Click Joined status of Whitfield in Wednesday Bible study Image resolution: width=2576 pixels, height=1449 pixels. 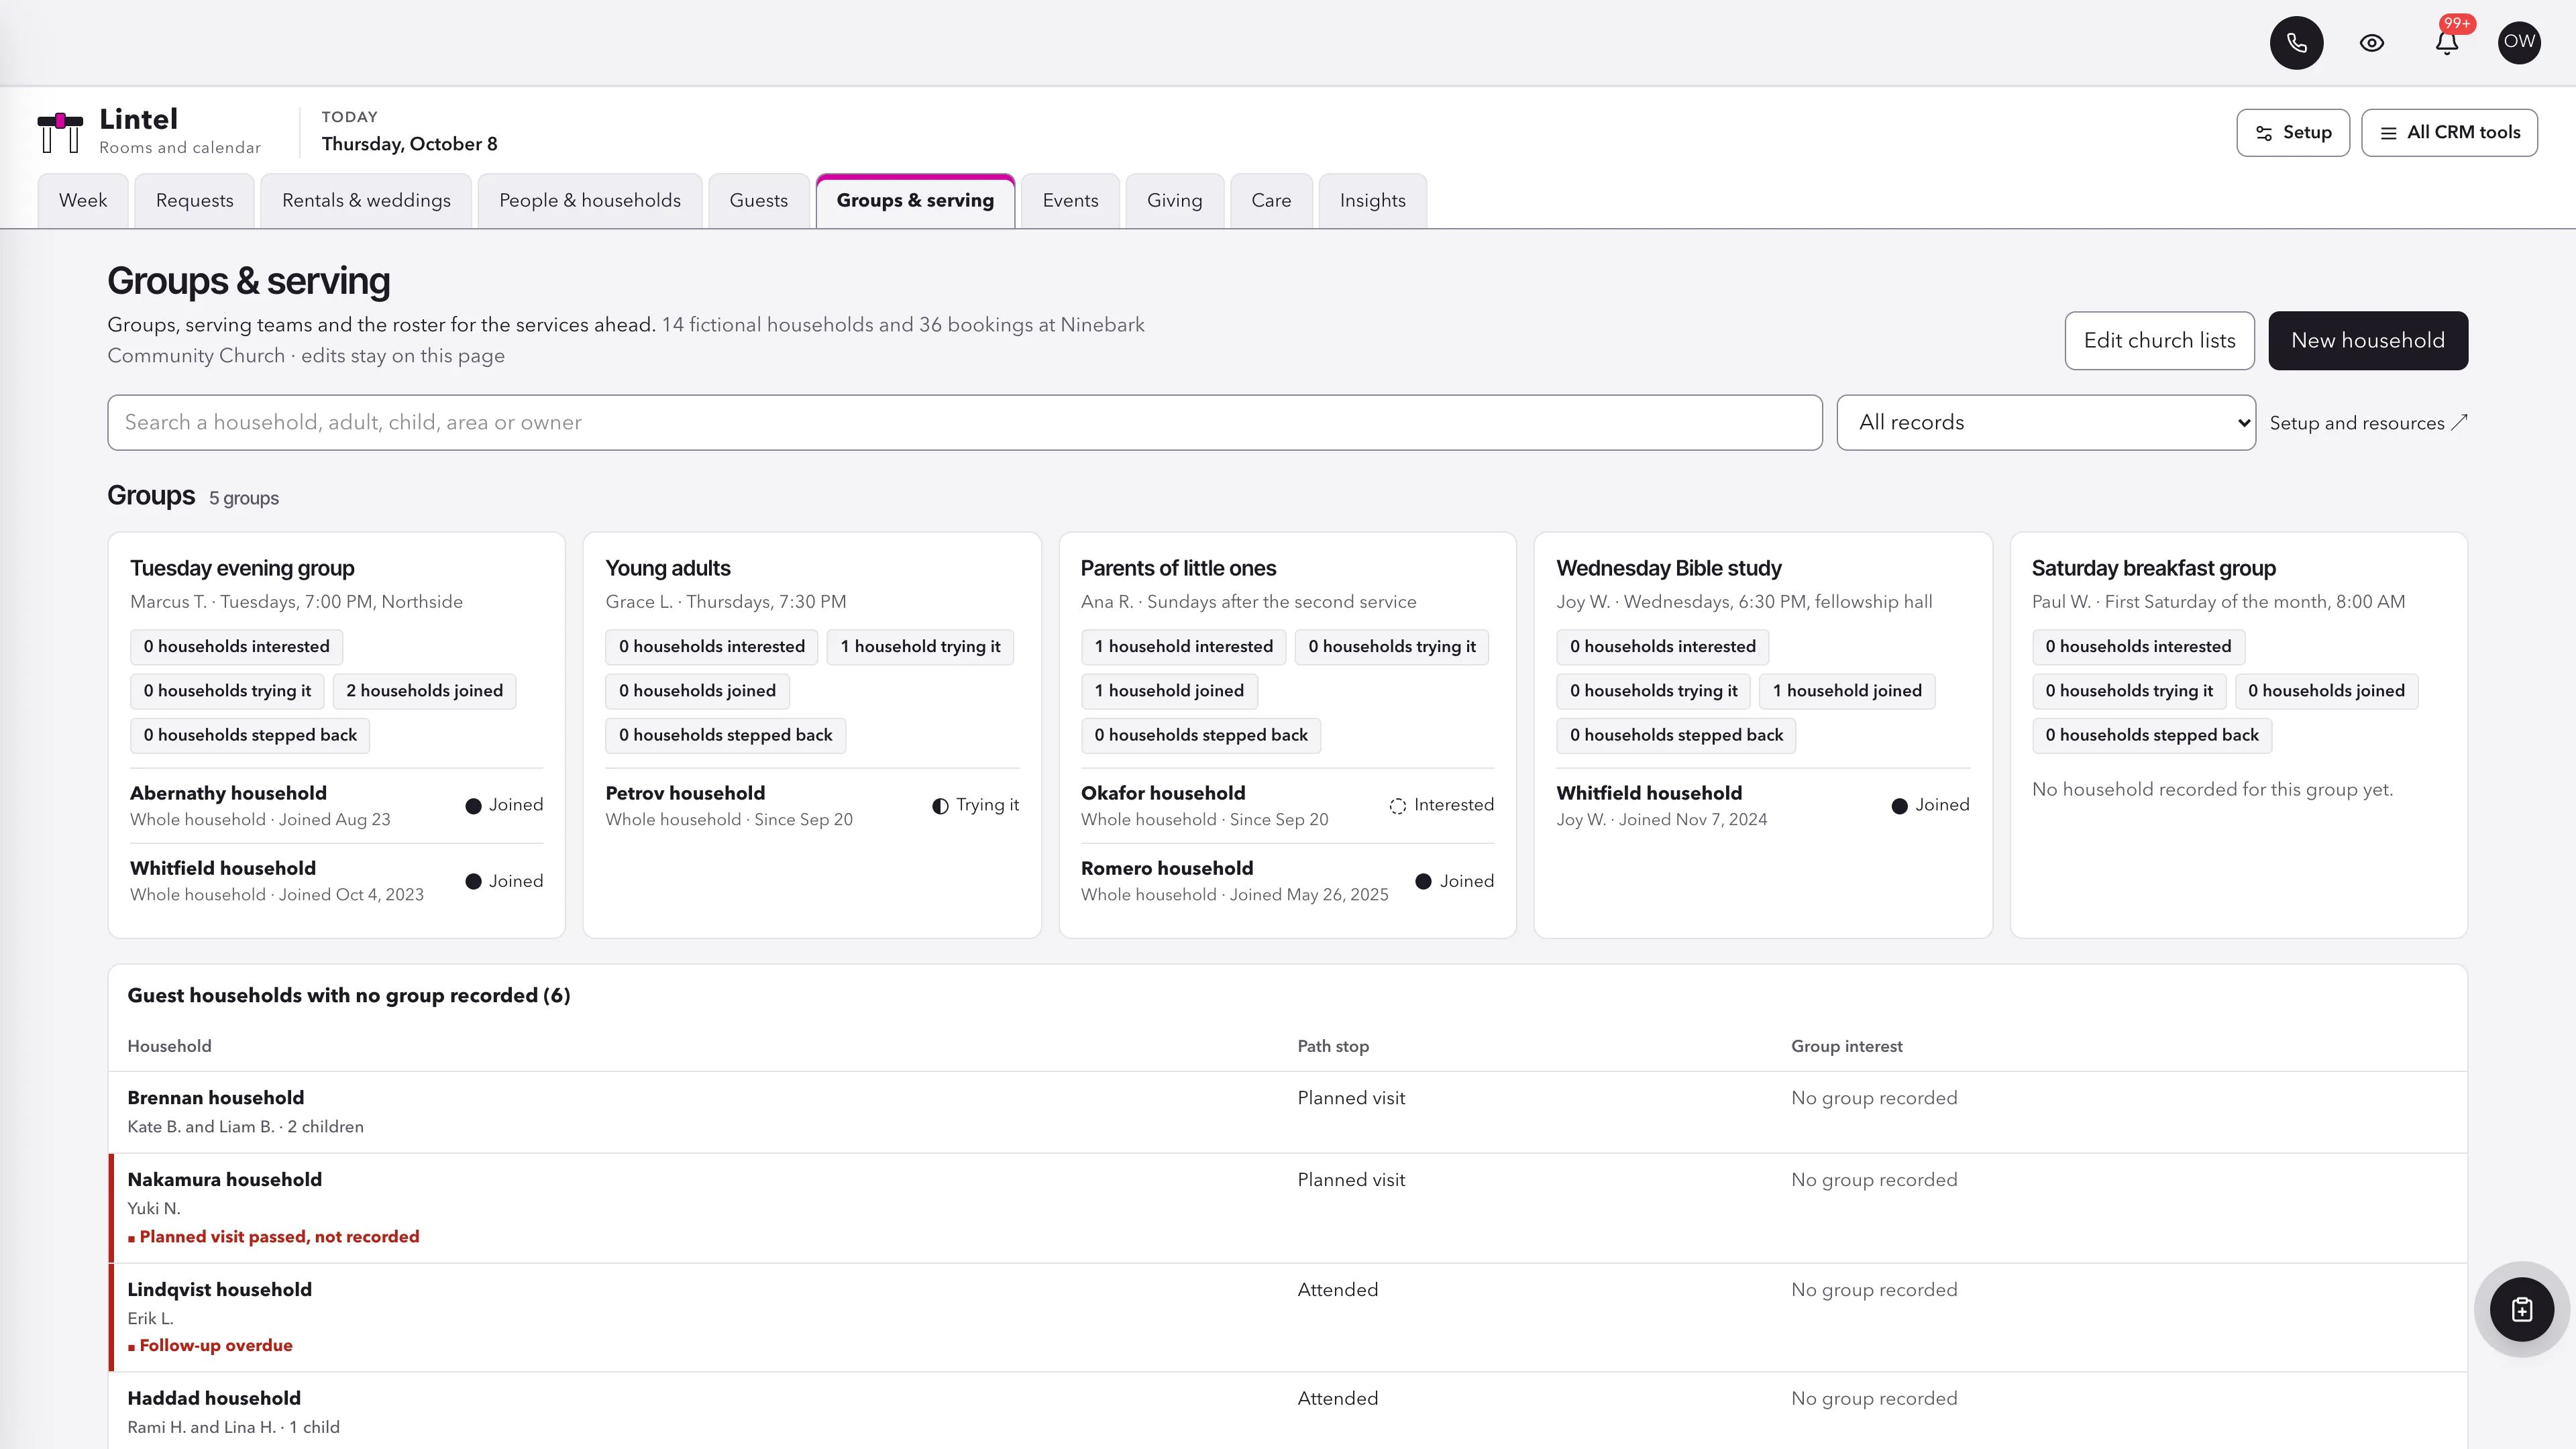(x=1930, y=805)
